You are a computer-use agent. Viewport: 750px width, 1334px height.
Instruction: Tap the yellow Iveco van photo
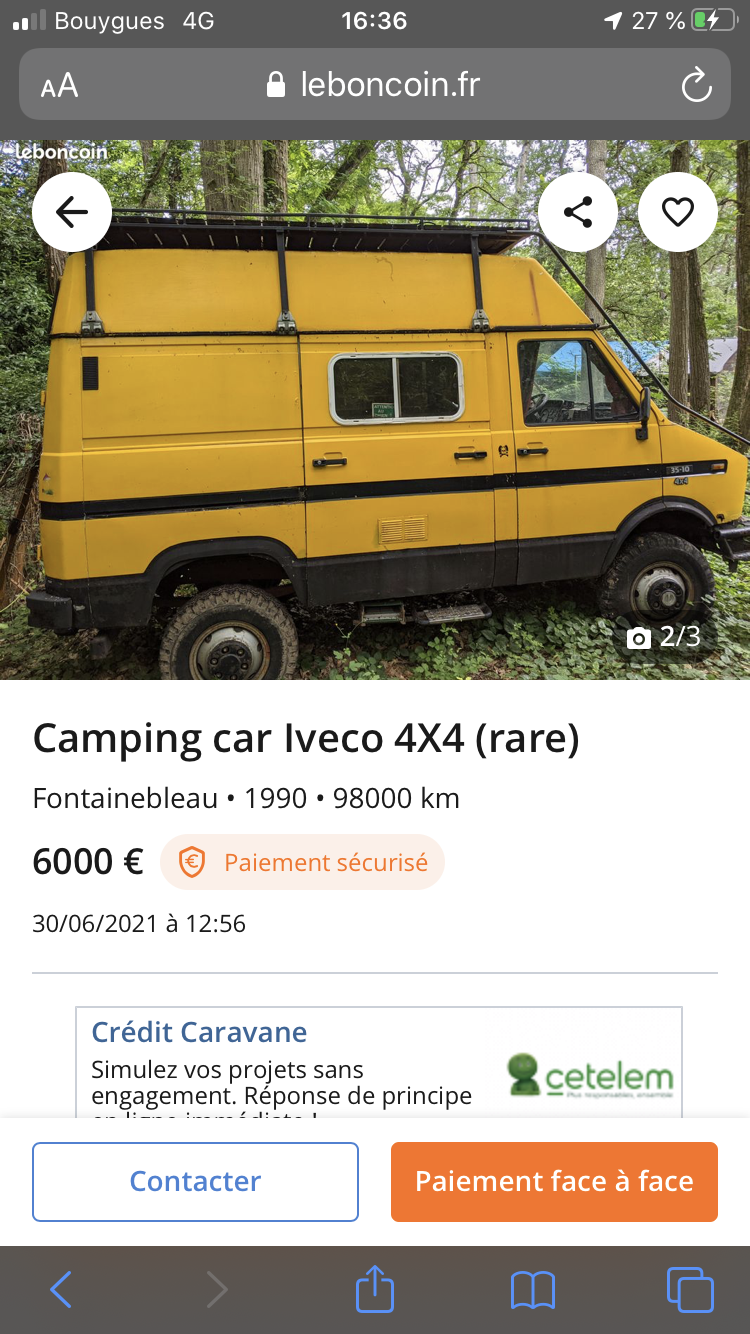pyautogui.click(x=375, y=410)
